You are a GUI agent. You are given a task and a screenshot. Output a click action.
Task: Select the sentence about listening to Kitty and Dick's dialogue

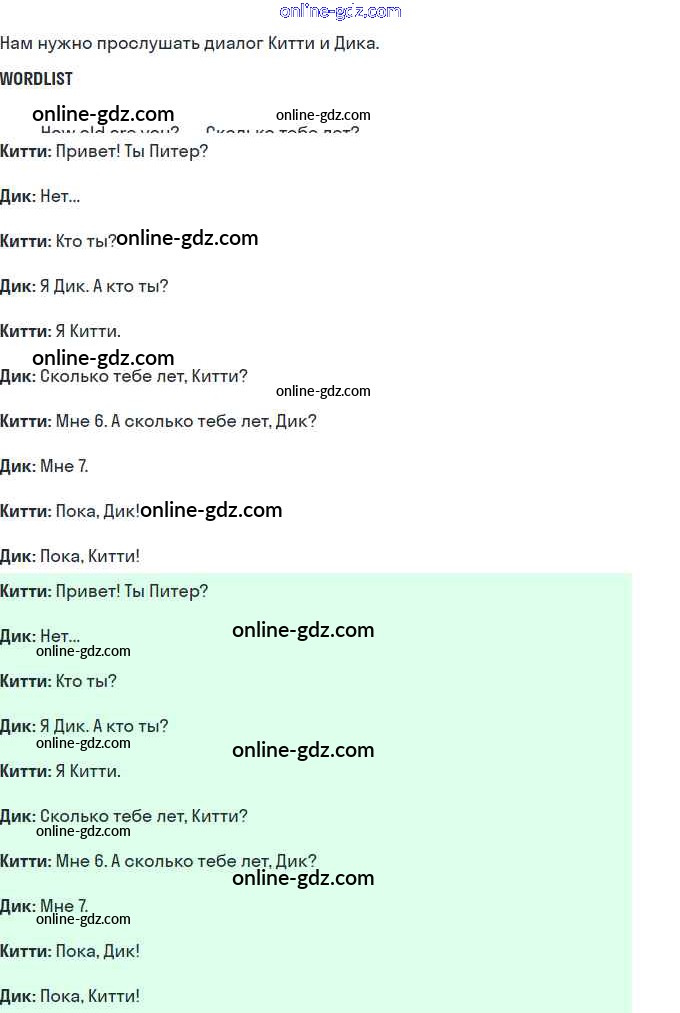(190, 43)
